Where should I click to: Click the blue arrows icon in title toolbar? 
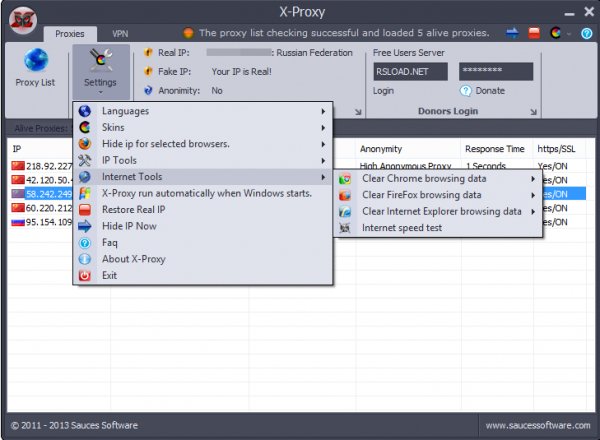512,33
